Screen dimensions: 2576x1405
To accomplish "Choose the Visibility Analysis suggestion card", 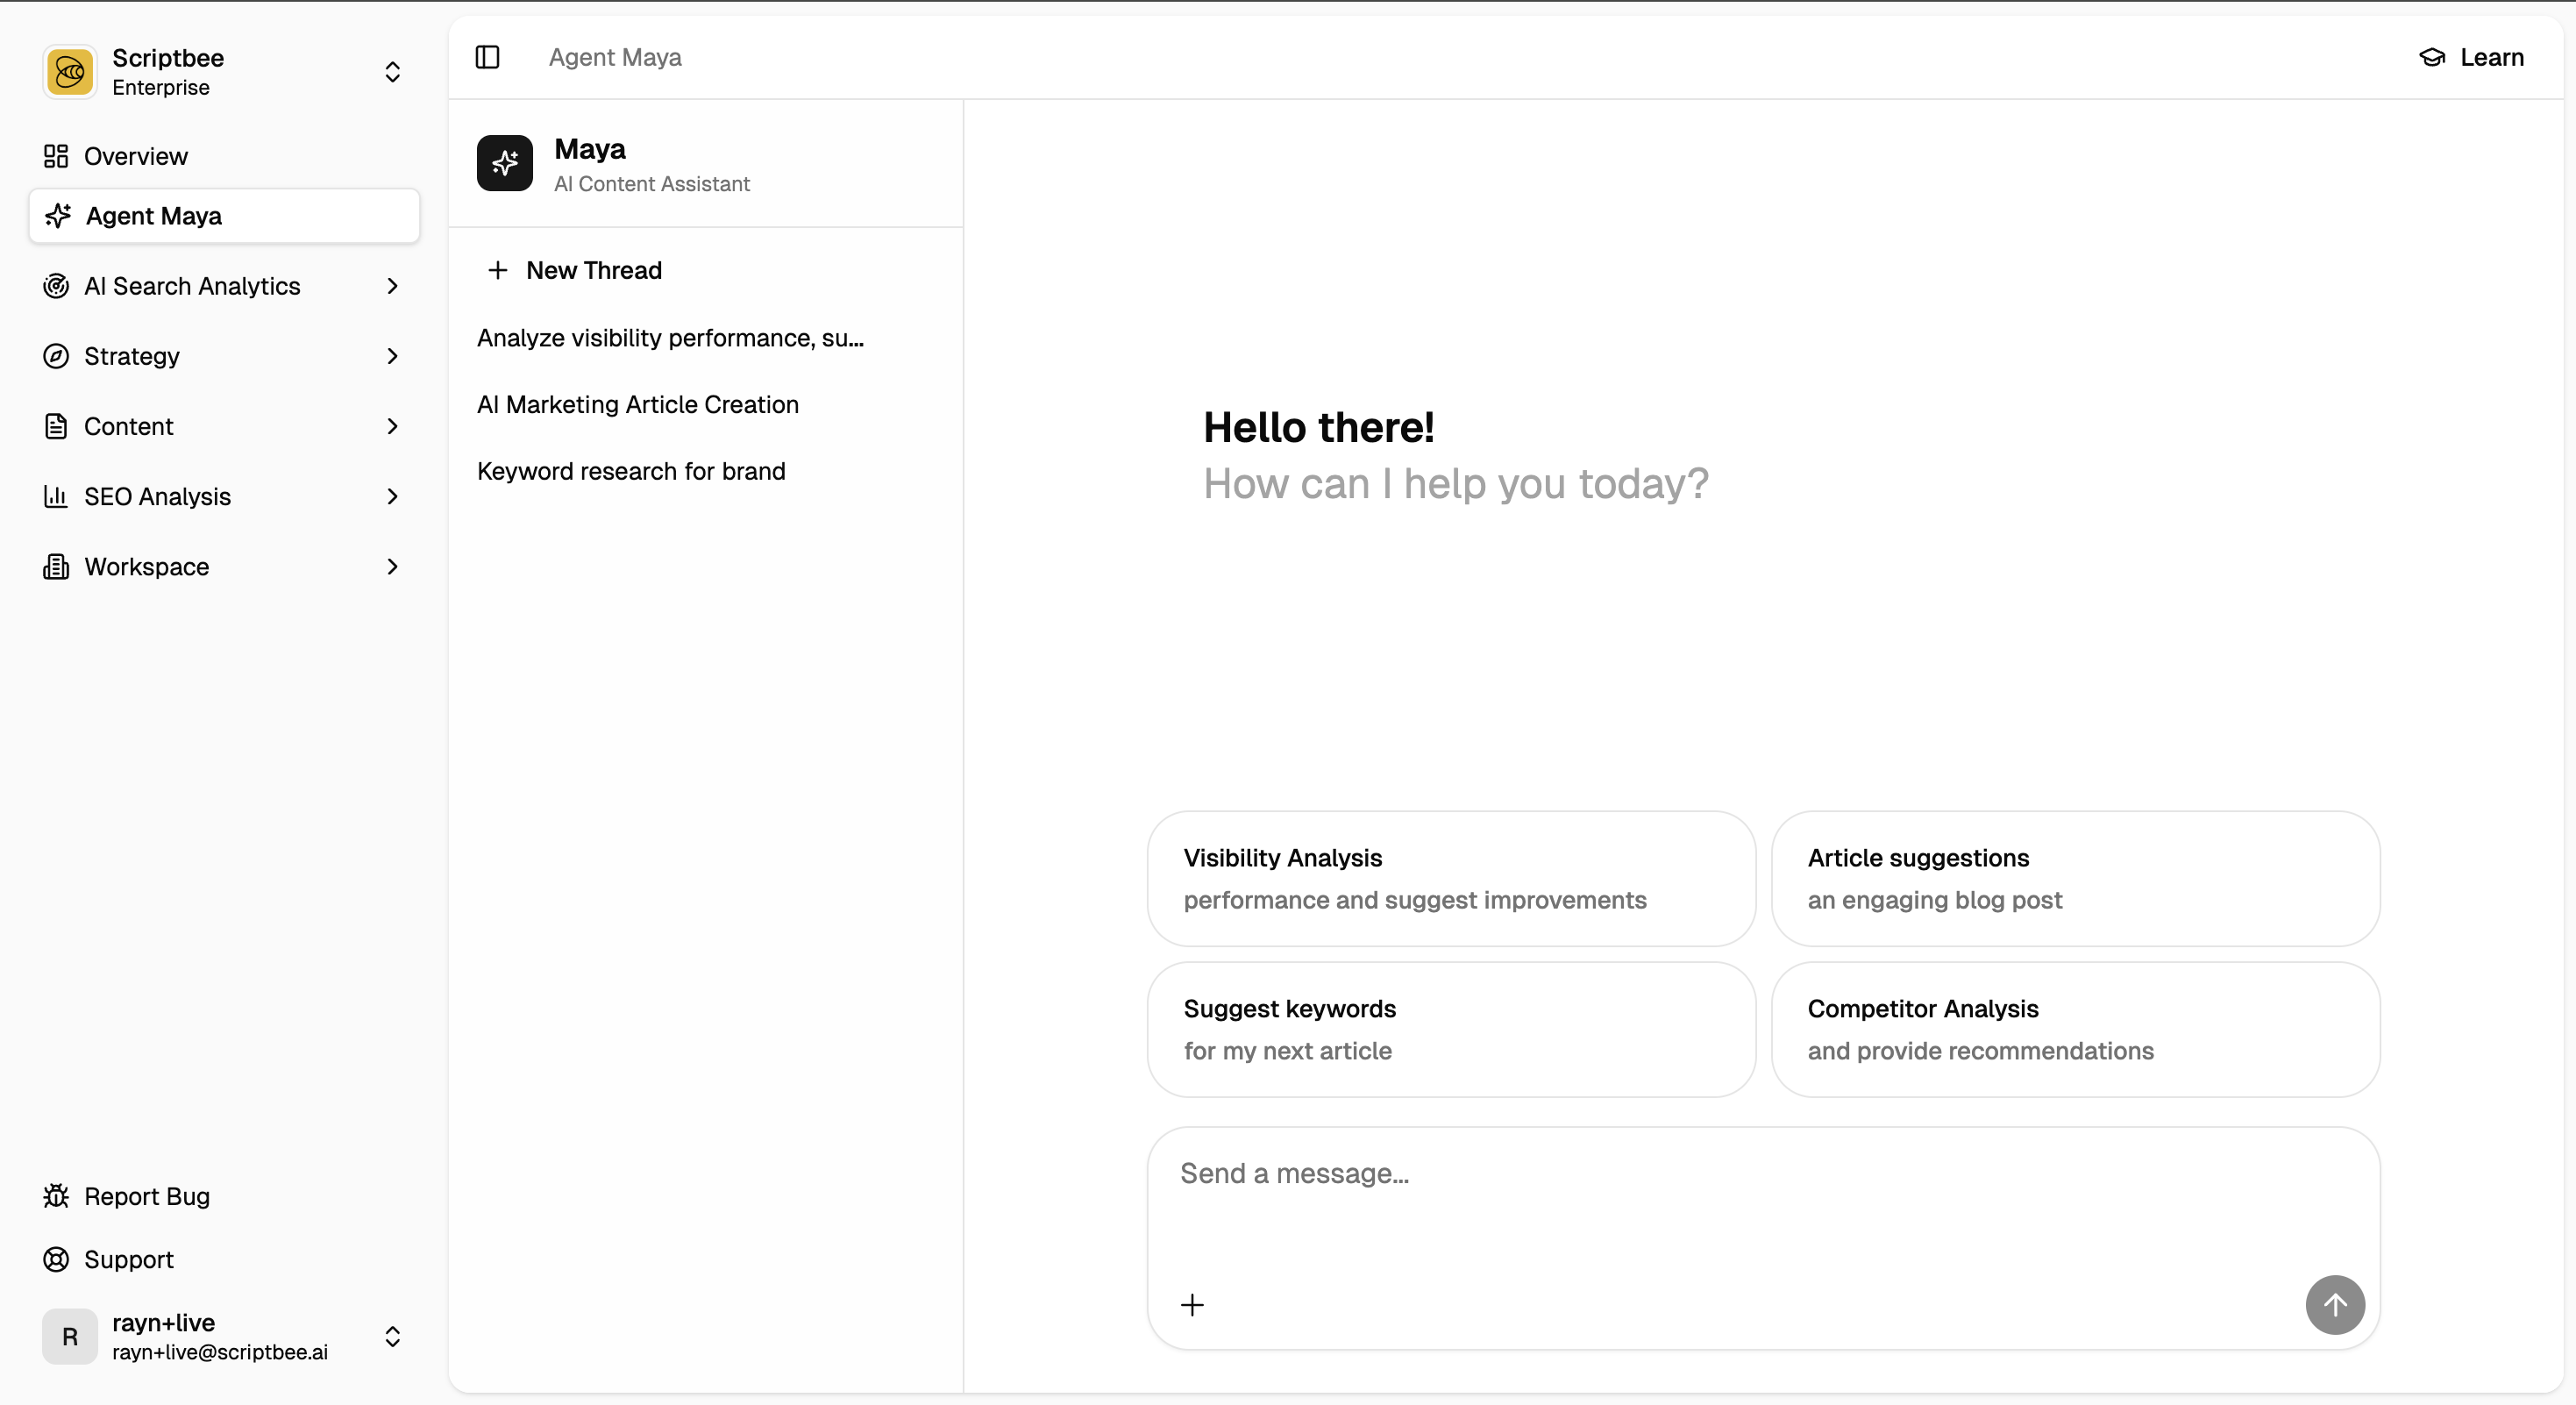I will click(1450, 878).
